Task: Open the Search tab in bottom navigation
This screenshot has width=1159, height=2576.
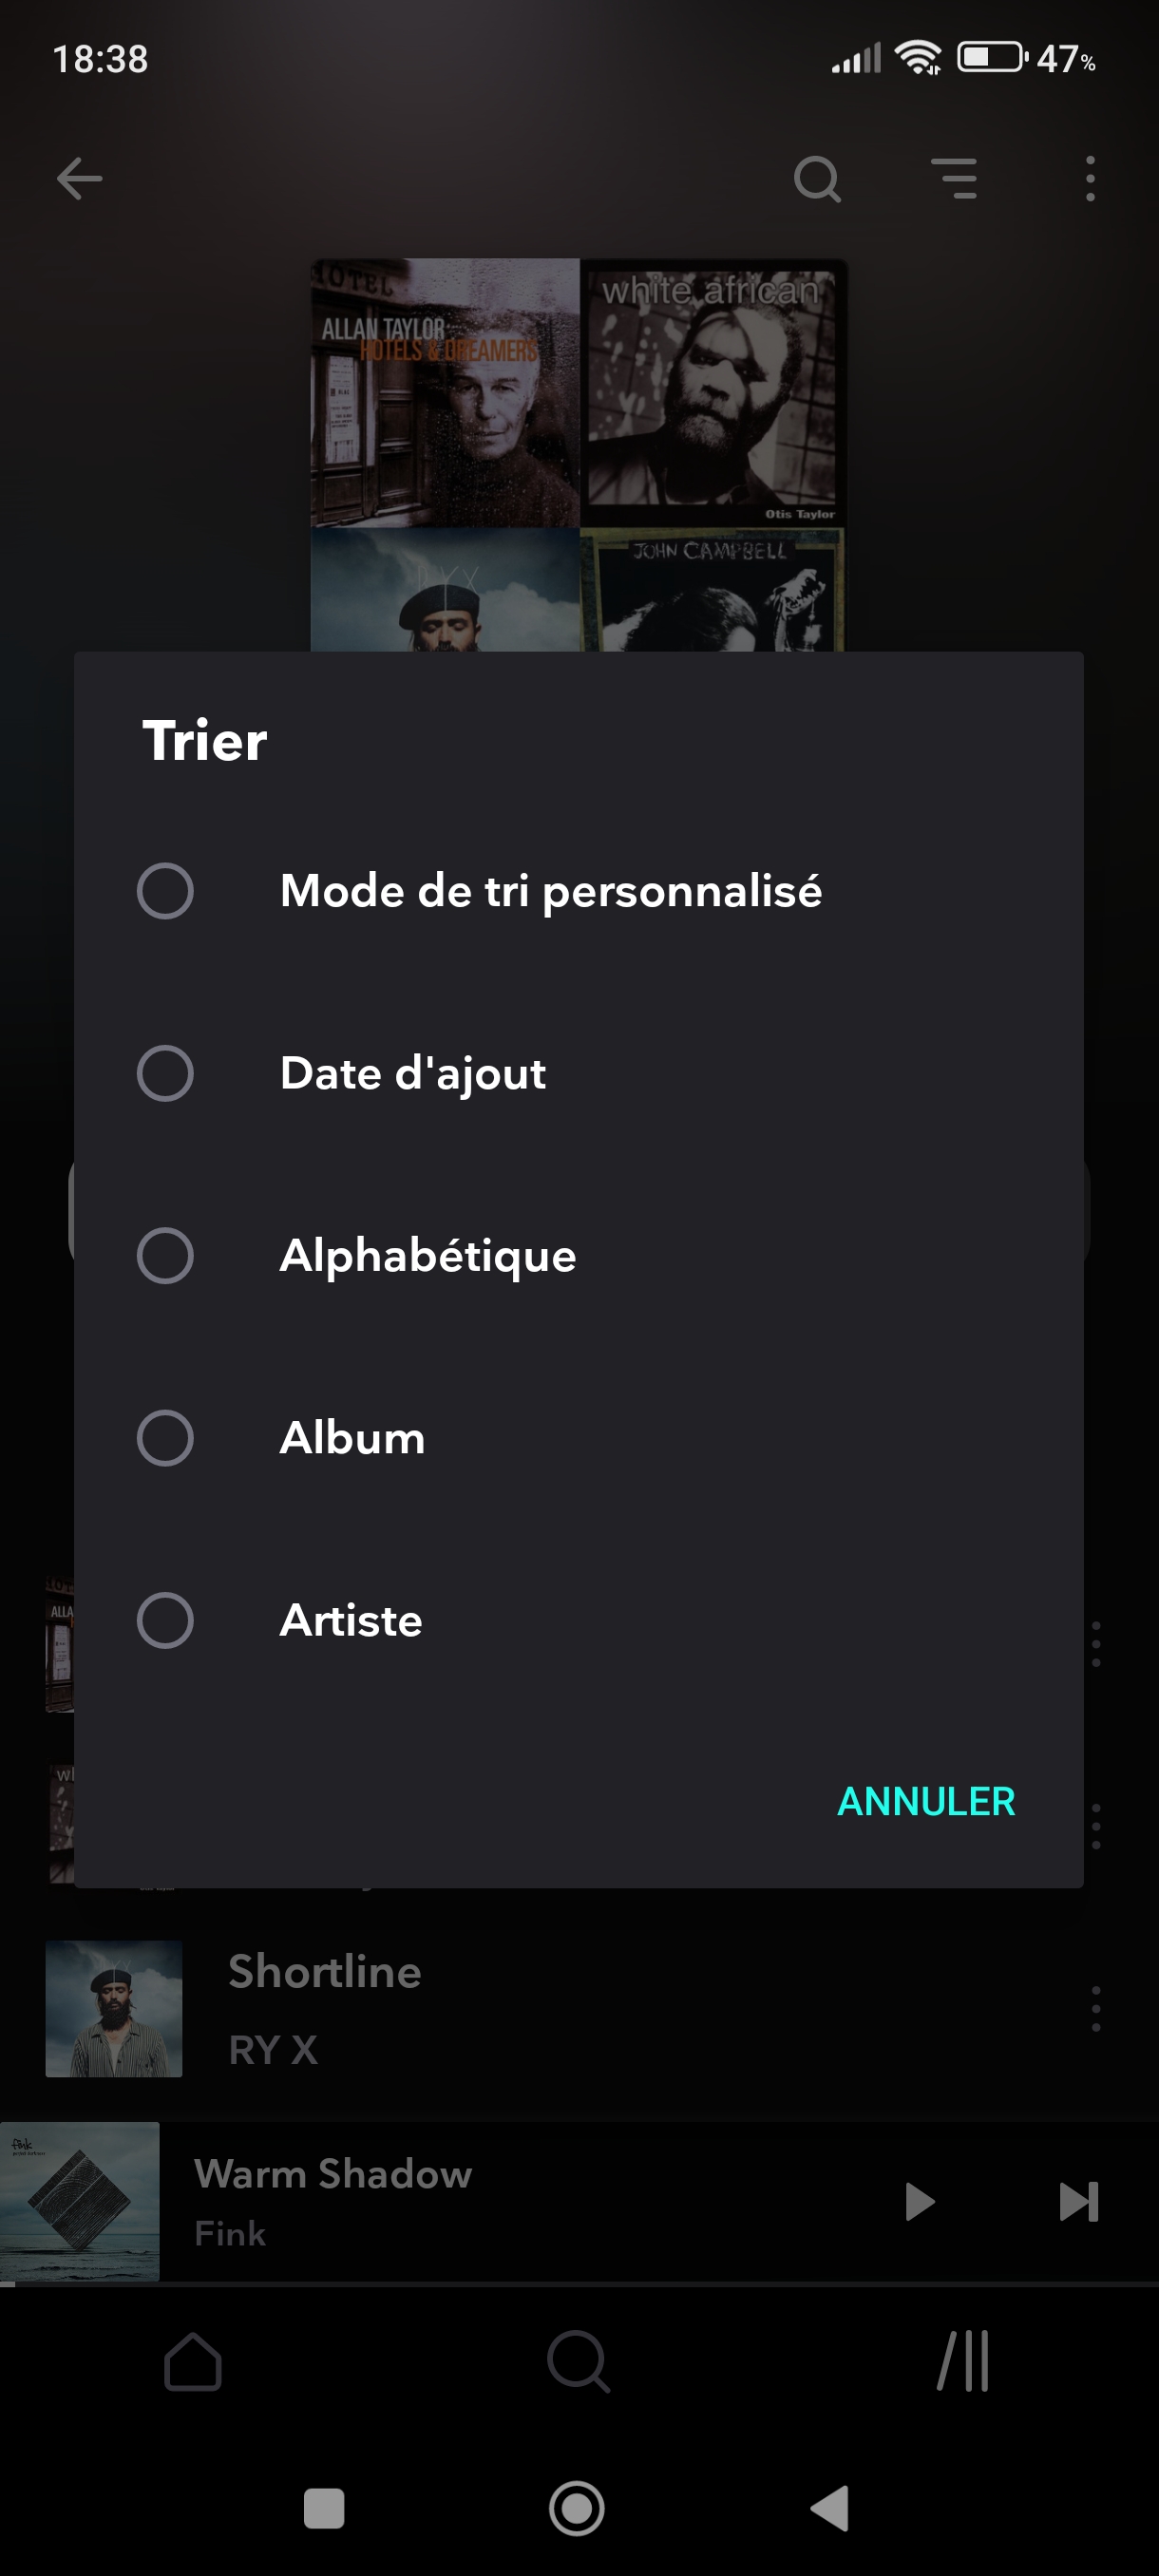Action: pos(578,2362)
